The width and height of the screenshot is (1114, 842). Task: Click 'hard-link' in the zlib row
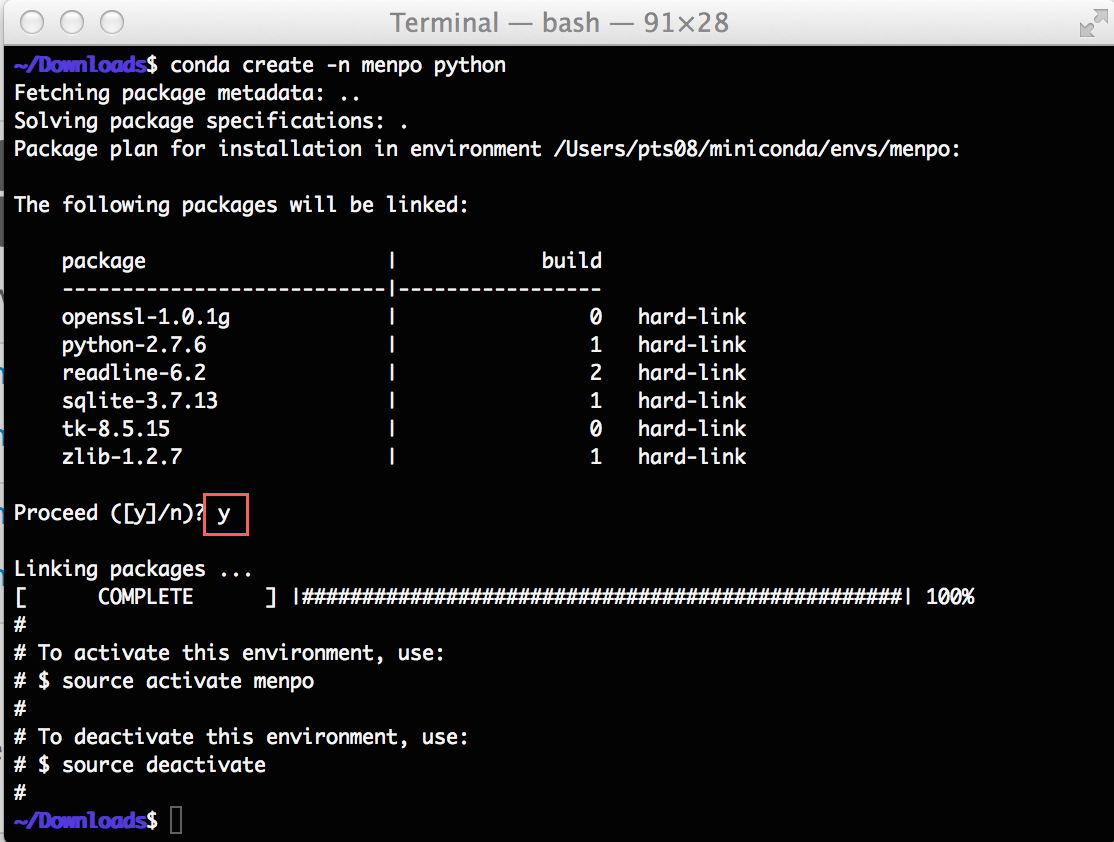coord(692,456)
